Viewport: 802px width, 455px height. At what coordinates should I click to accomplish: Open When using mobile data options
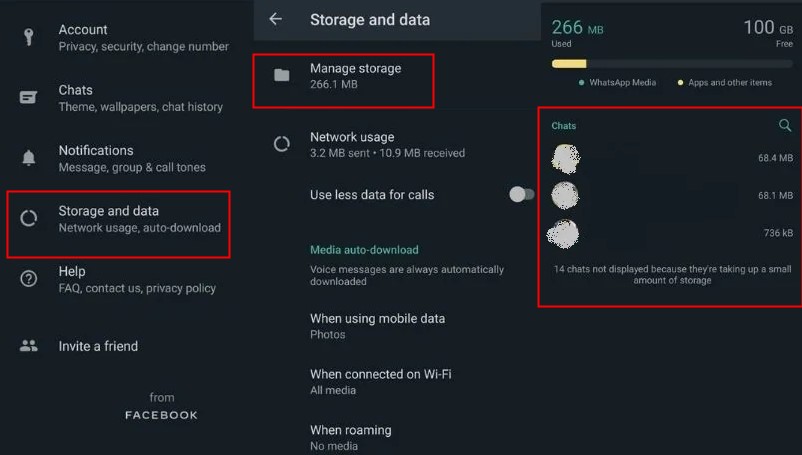click(x=397, y=326)
